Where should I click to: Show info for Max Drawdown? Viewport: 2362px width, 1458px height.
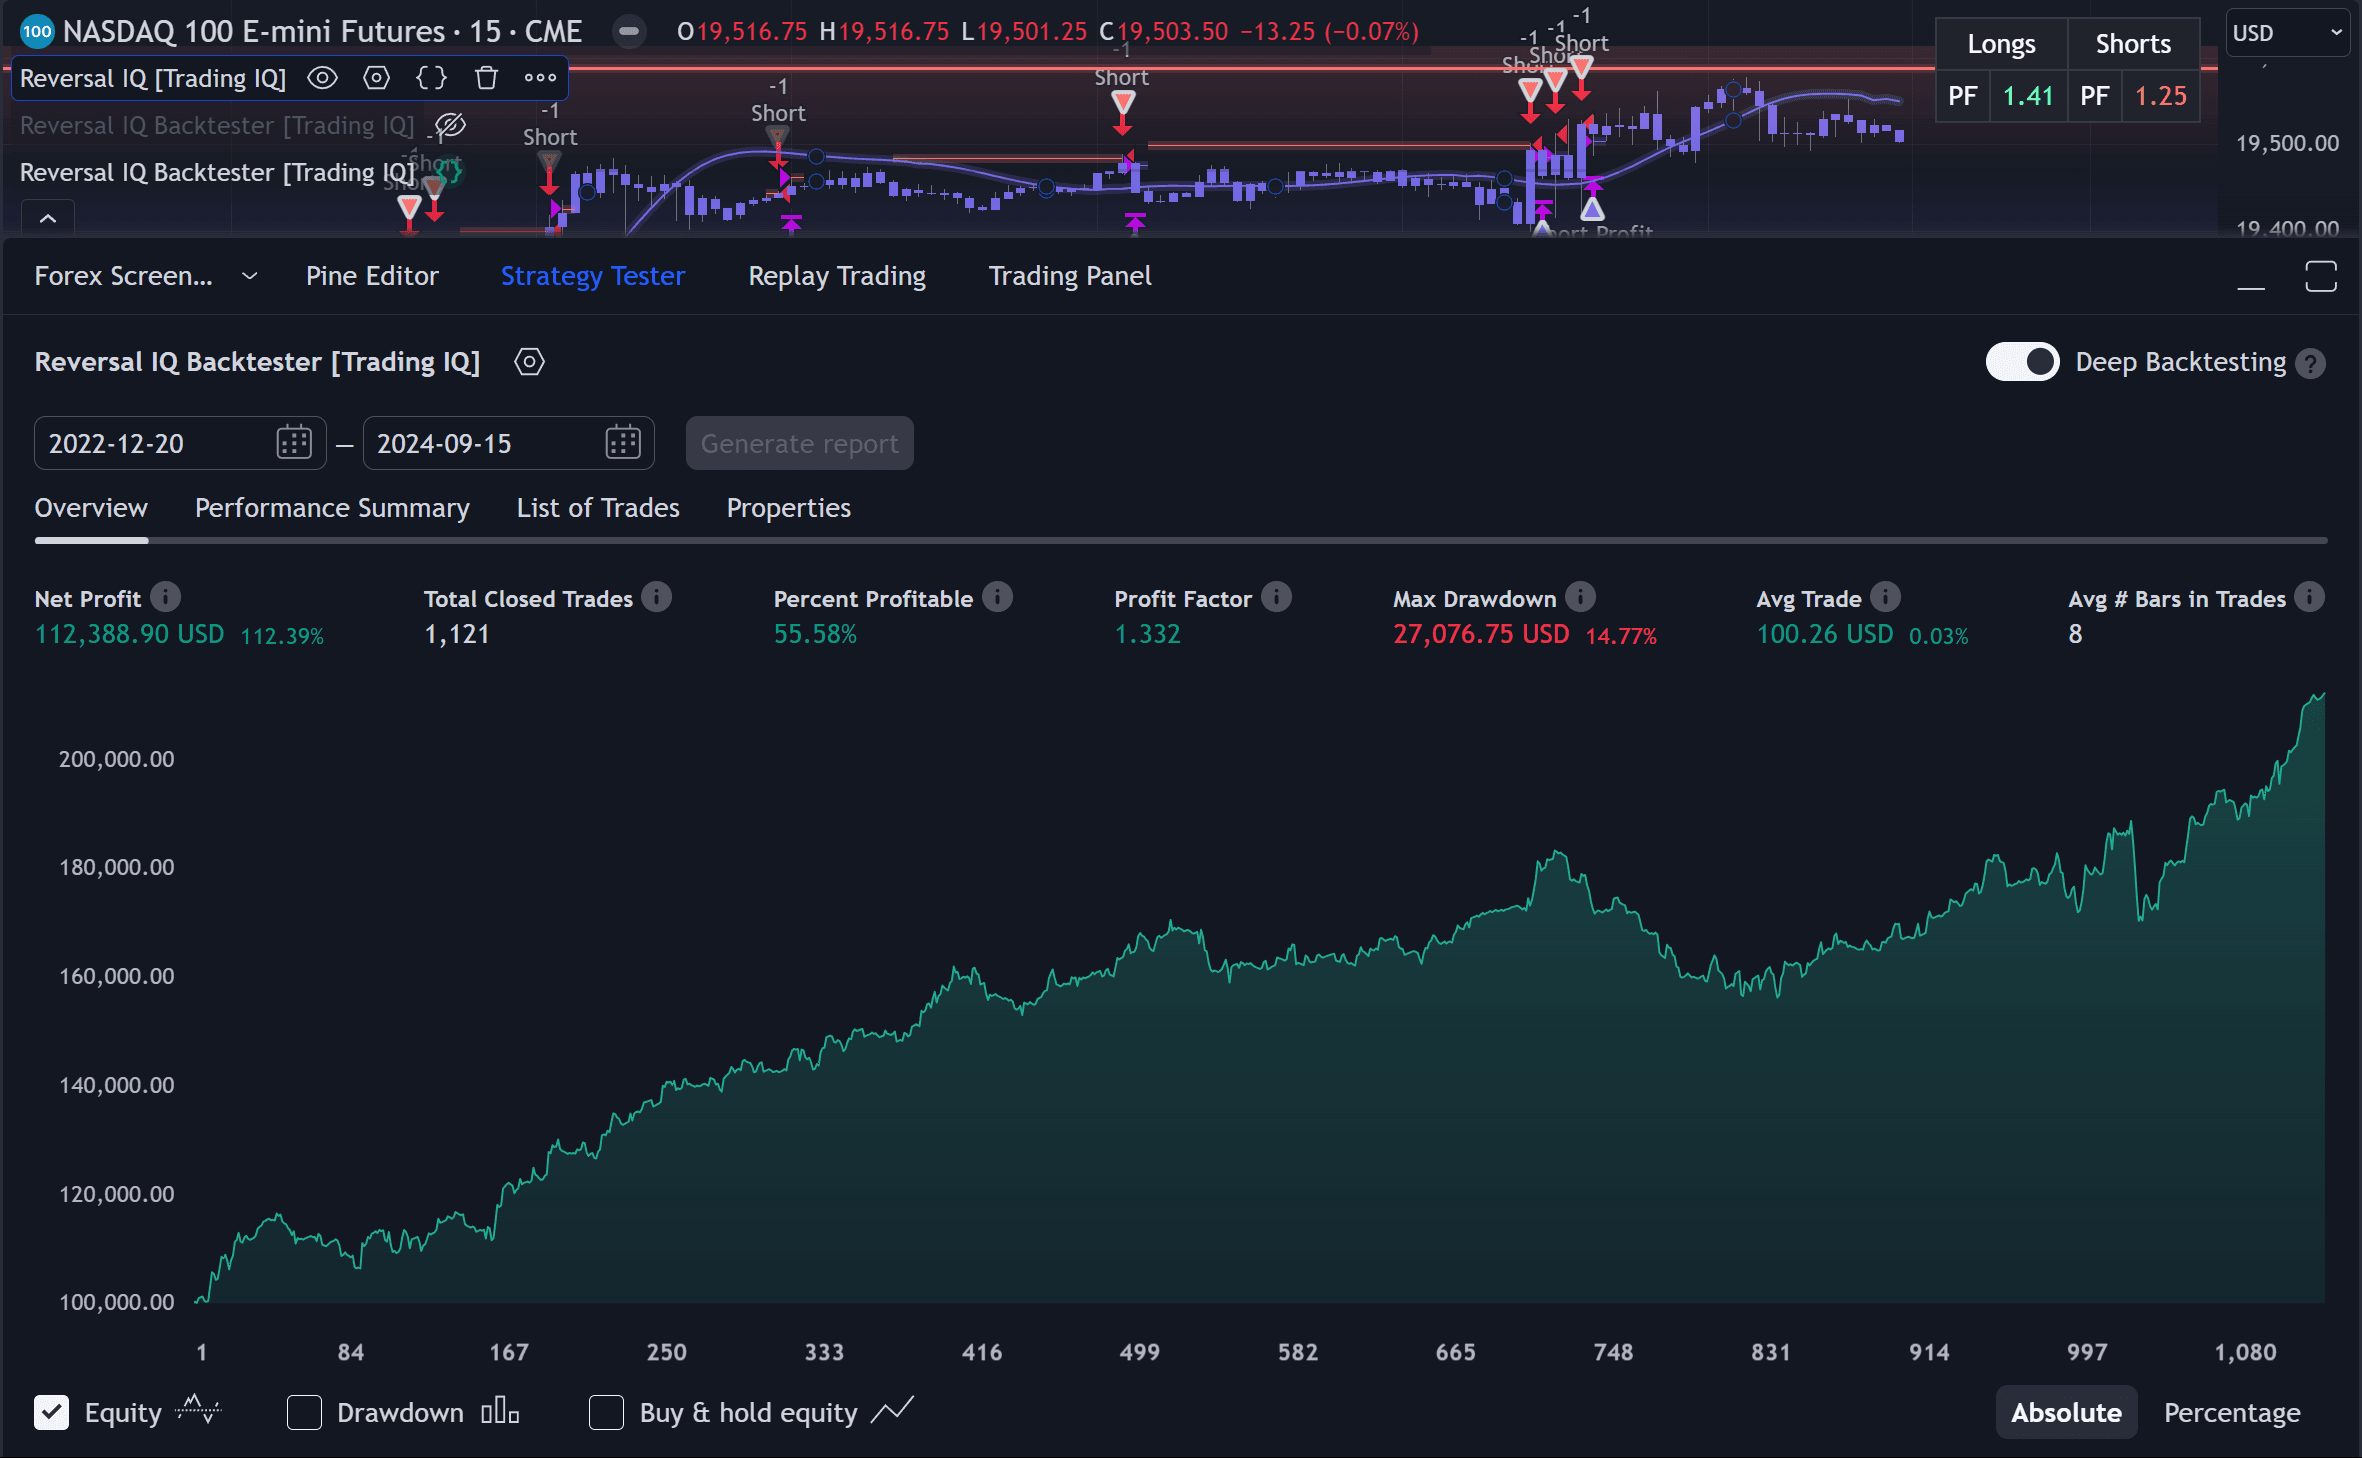[x=1580, y=598]
